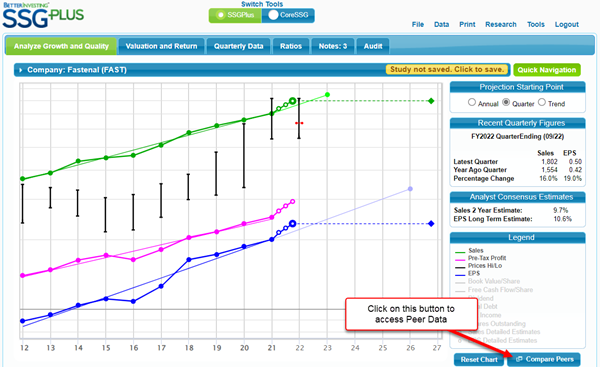Open the Audit tab
This screenshot has width=600, height=367.
click(373, 46)
